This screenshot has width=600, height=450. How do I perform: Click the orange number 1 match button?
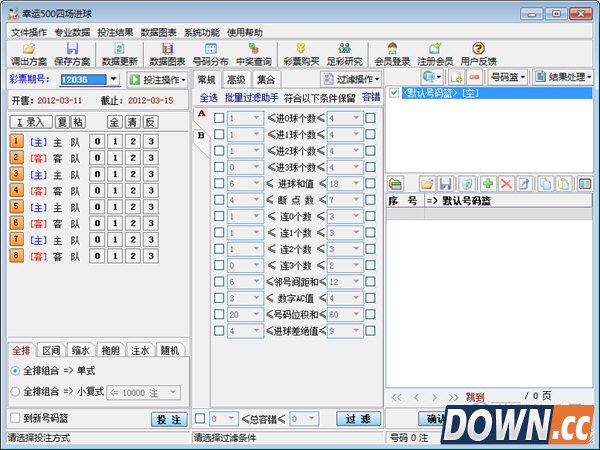click(16, 141)
